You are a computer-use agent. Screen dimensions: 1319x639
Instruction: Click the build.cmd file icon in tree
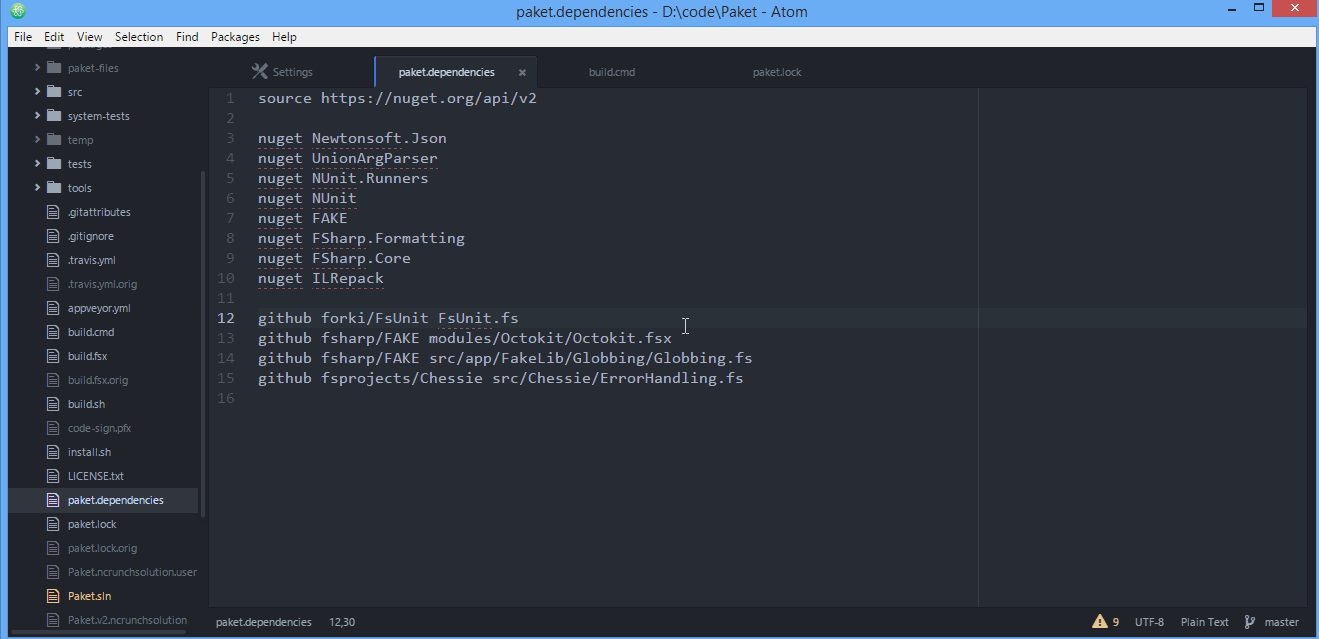(54, 332)
